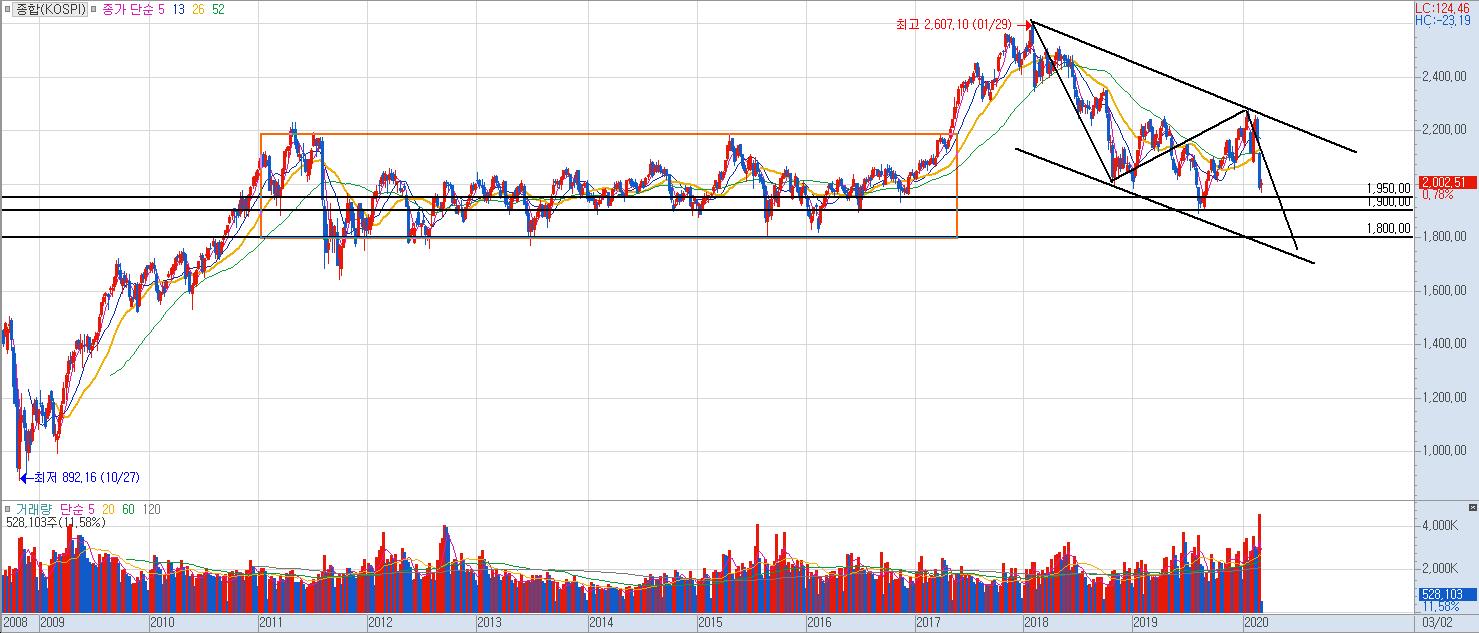1479x633 pixels.
Task: Select the 60-period volume moving average
Action: (x=129, y=510)
